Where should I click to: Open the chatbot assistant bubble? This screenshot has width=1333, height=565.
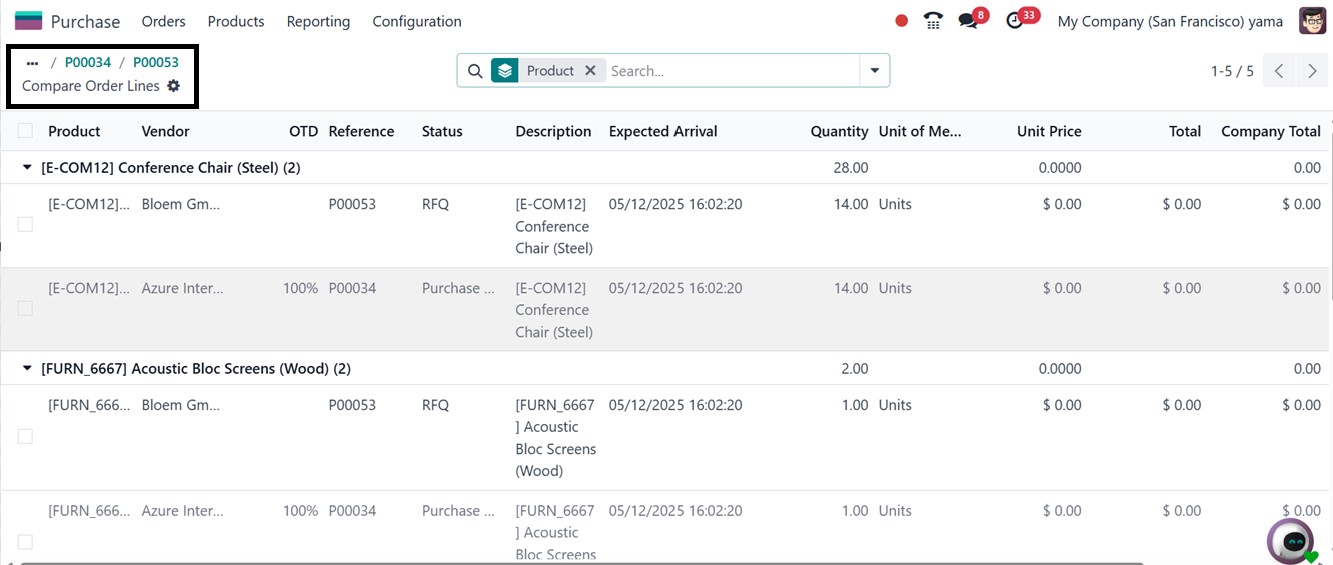pos(1292,541)
